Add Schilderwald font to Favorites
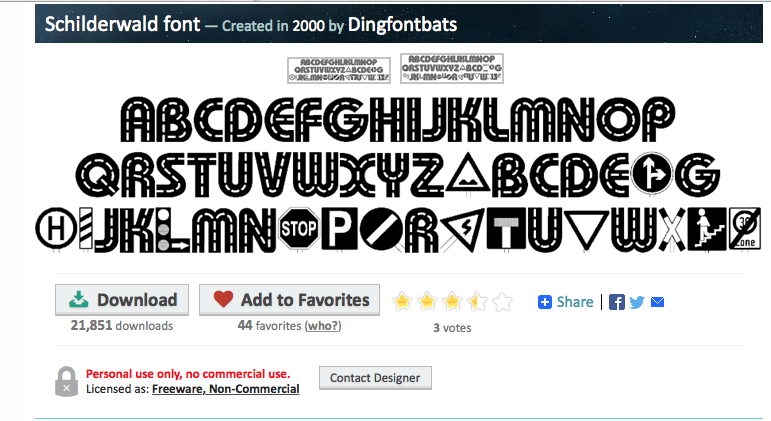Image resolution: width=771 pixels, height=421 pixels. (289, 300)
